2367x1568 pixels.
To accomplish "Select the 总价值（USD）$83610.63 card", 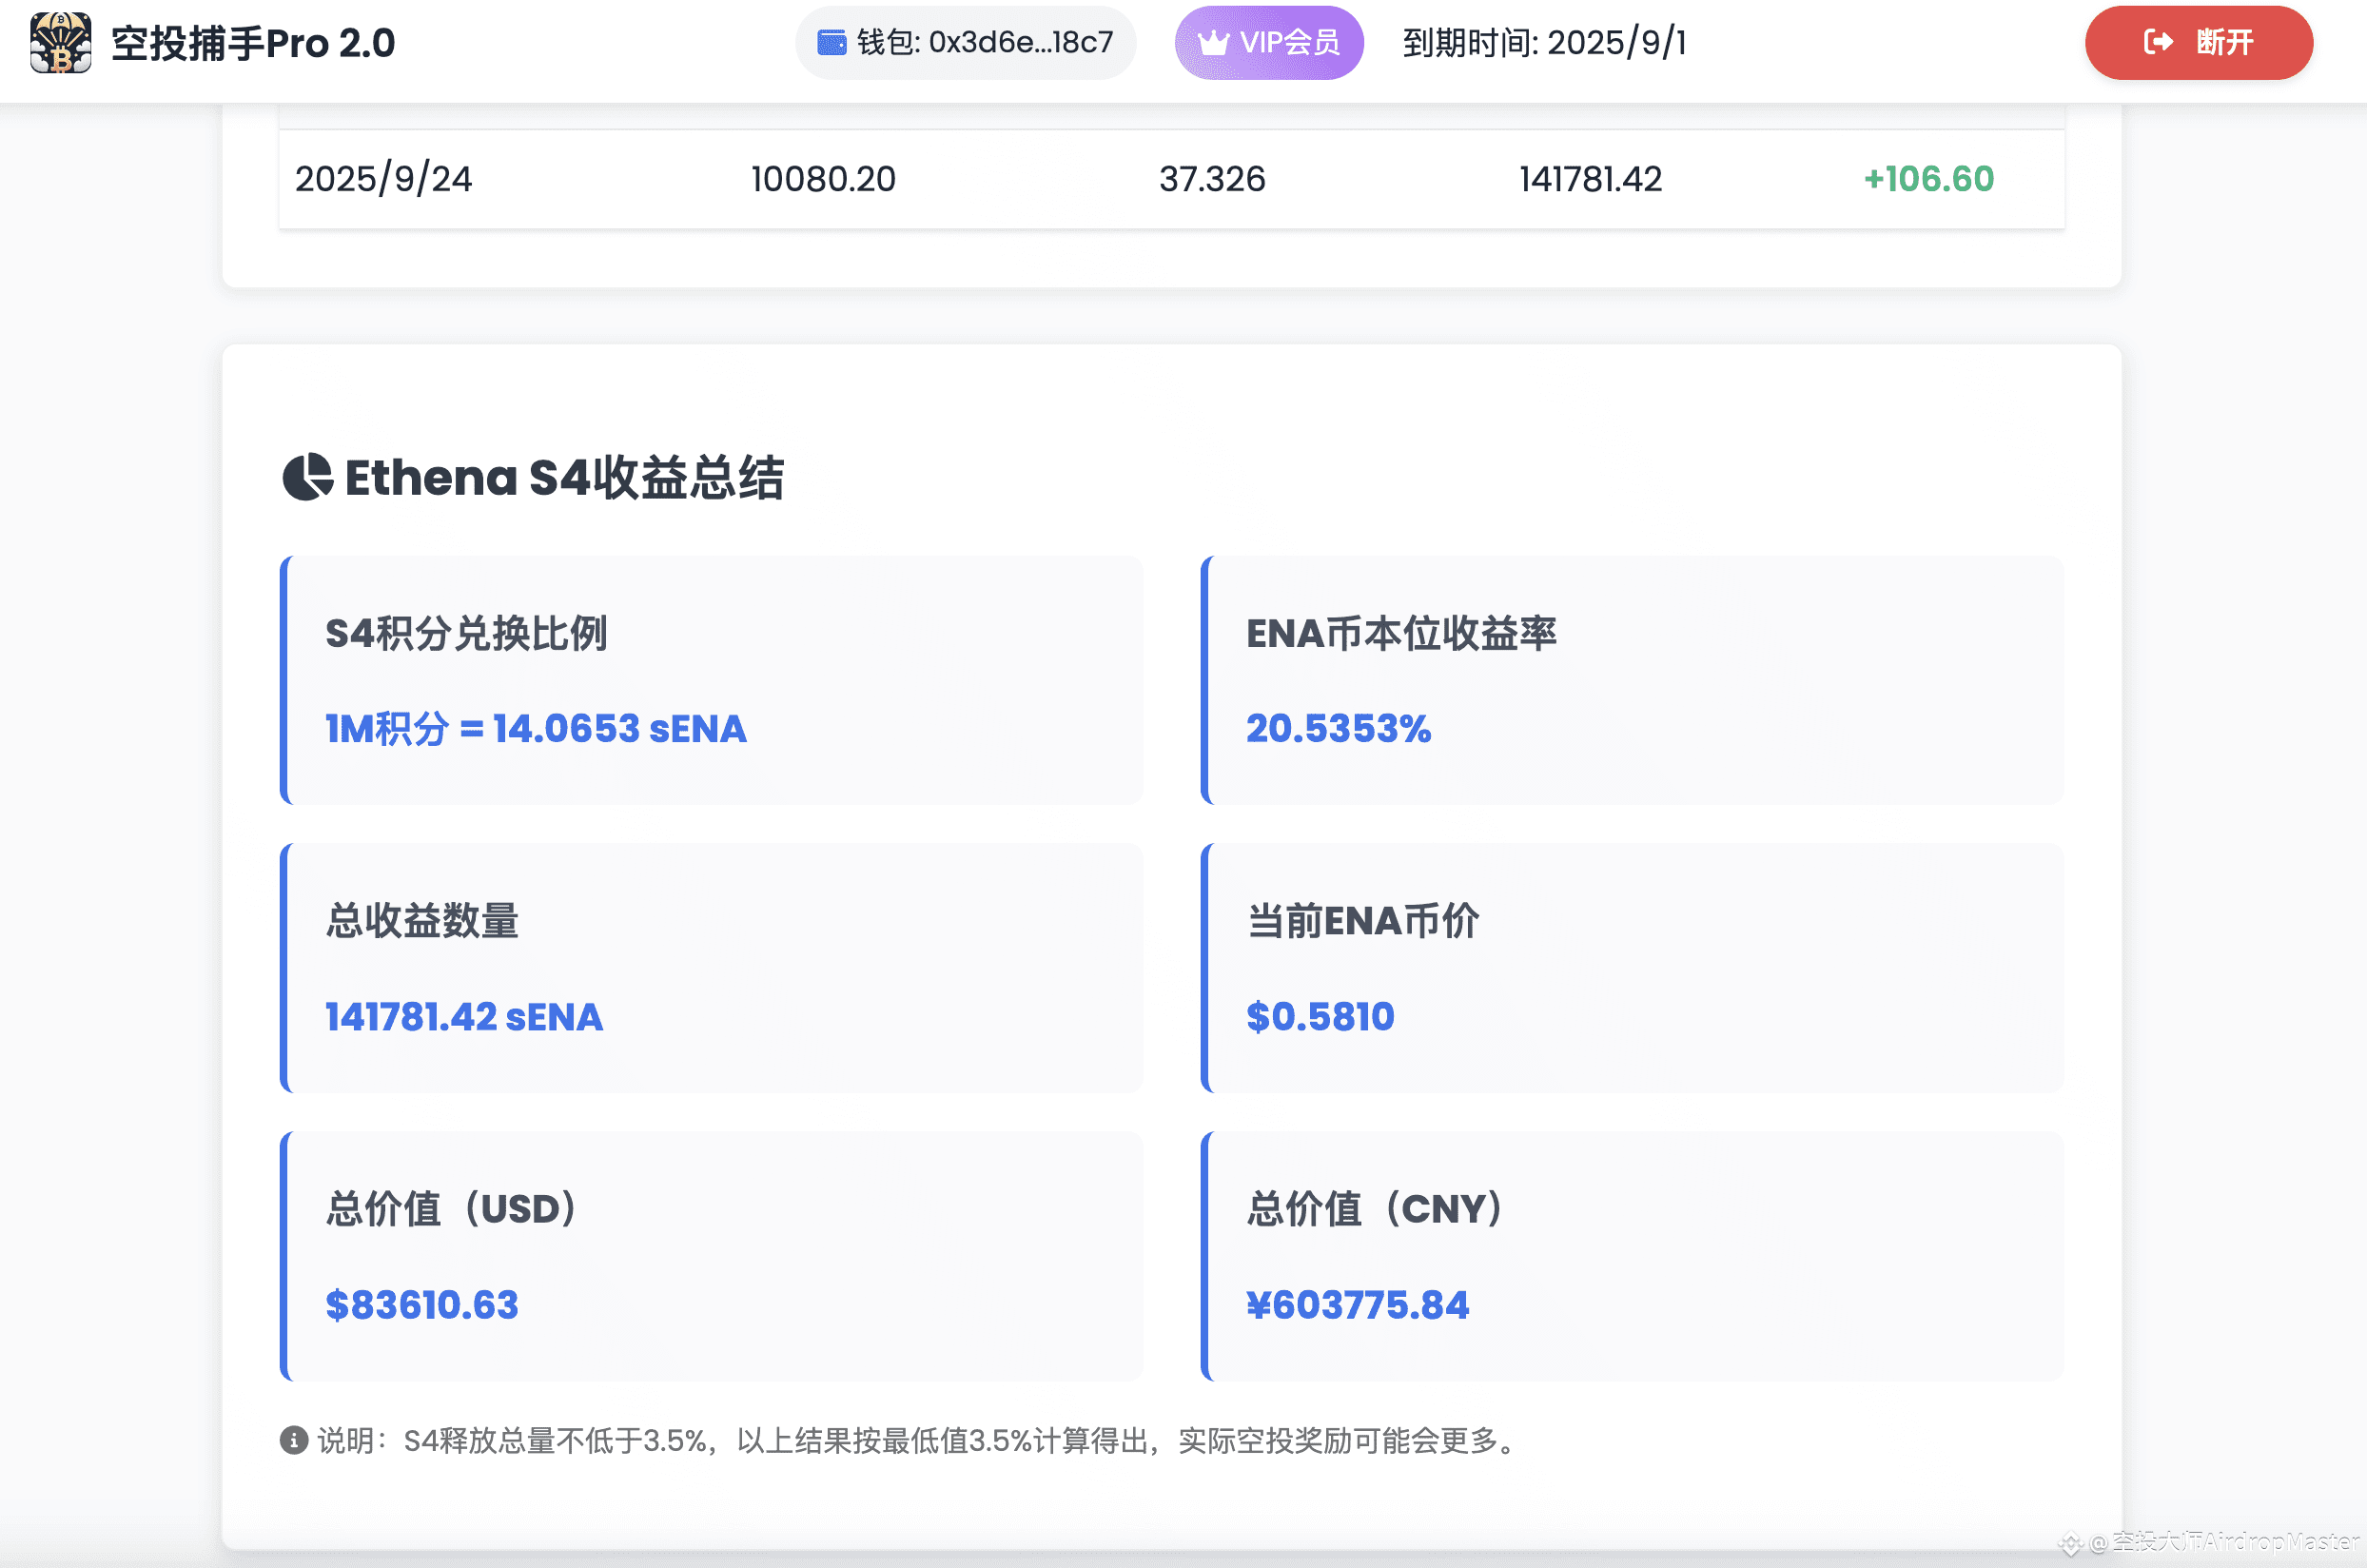I will pos(712,1256).
